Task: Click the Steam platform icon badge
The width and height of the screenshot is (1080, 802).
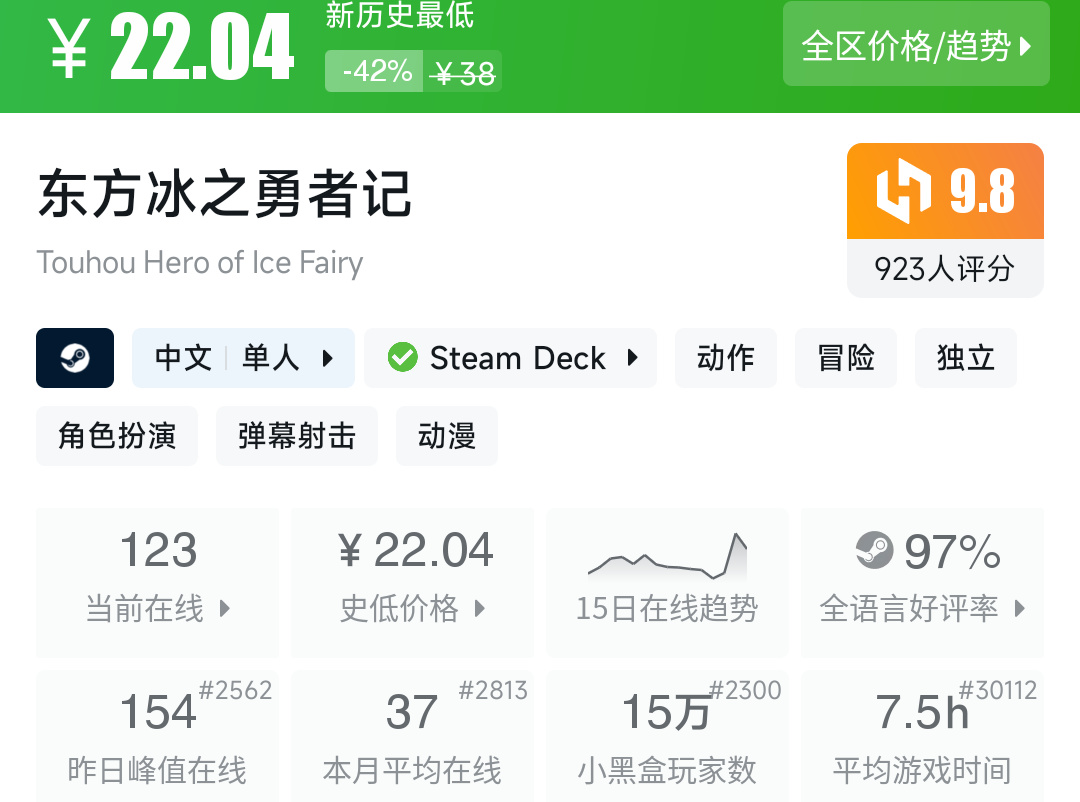Action: [x=75, y=358]
